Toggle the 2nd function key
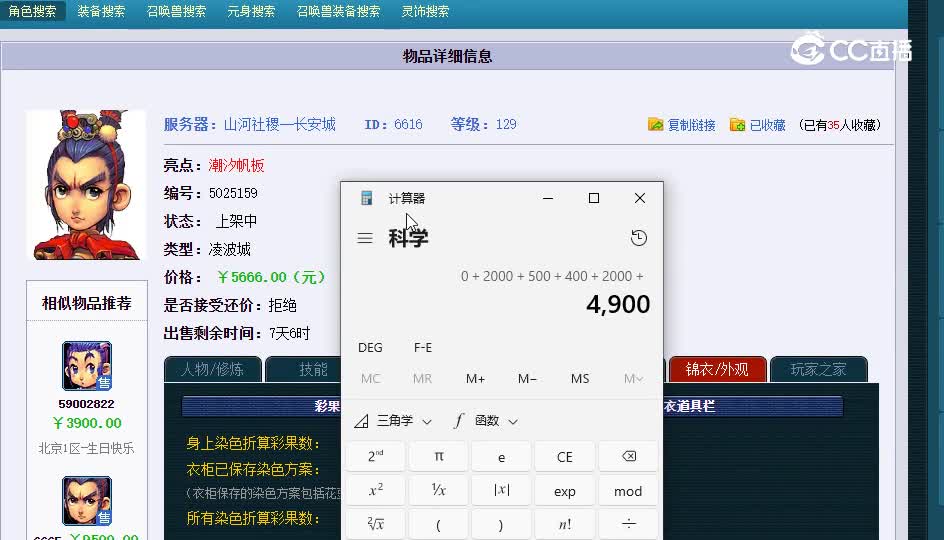 (x=375, y=456)
